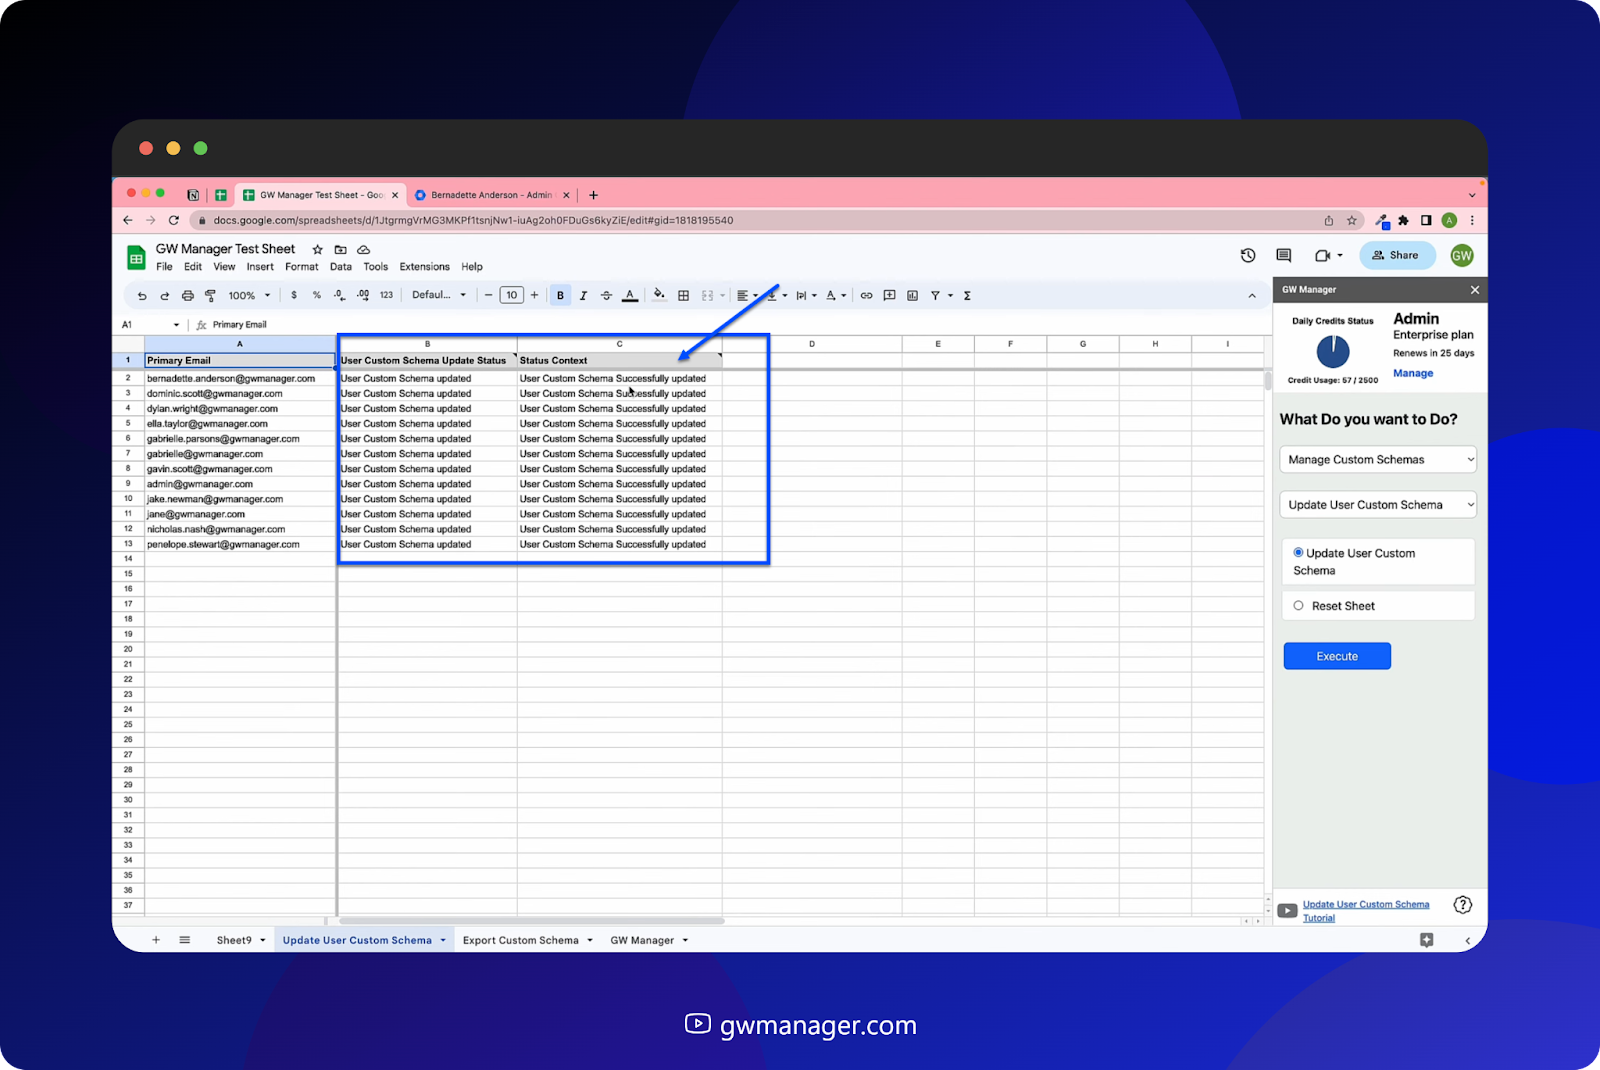Image resolution: width=1600 pixels, height=1070 pixels.
Task: Open the Format menu
Action: tap(301, 267)
